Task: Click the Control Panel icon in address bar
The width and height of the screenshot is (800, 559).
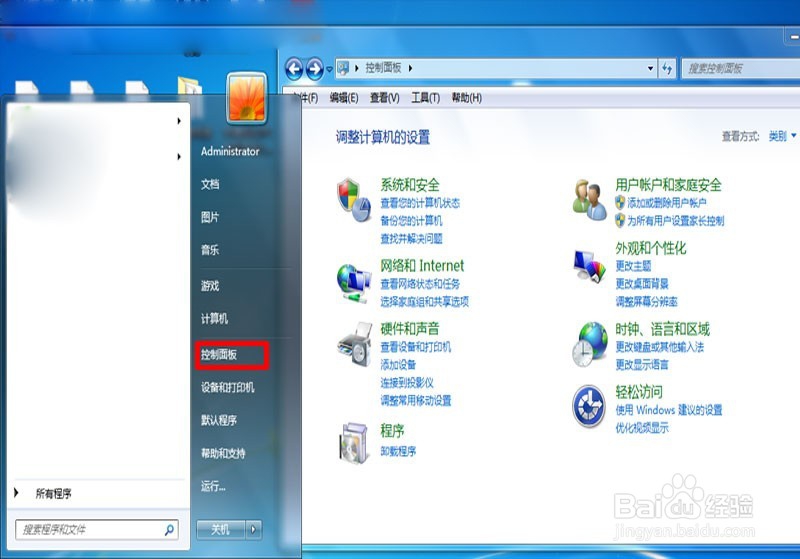Action: tap(343, 68)
